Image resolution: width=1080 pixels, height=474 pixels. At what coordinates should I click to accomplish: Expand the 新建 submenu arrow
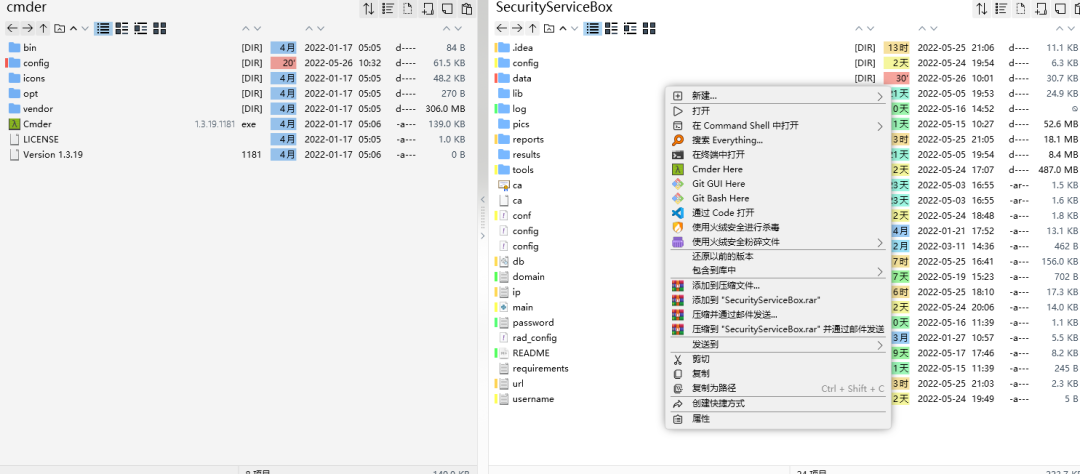tap(880, 96)
